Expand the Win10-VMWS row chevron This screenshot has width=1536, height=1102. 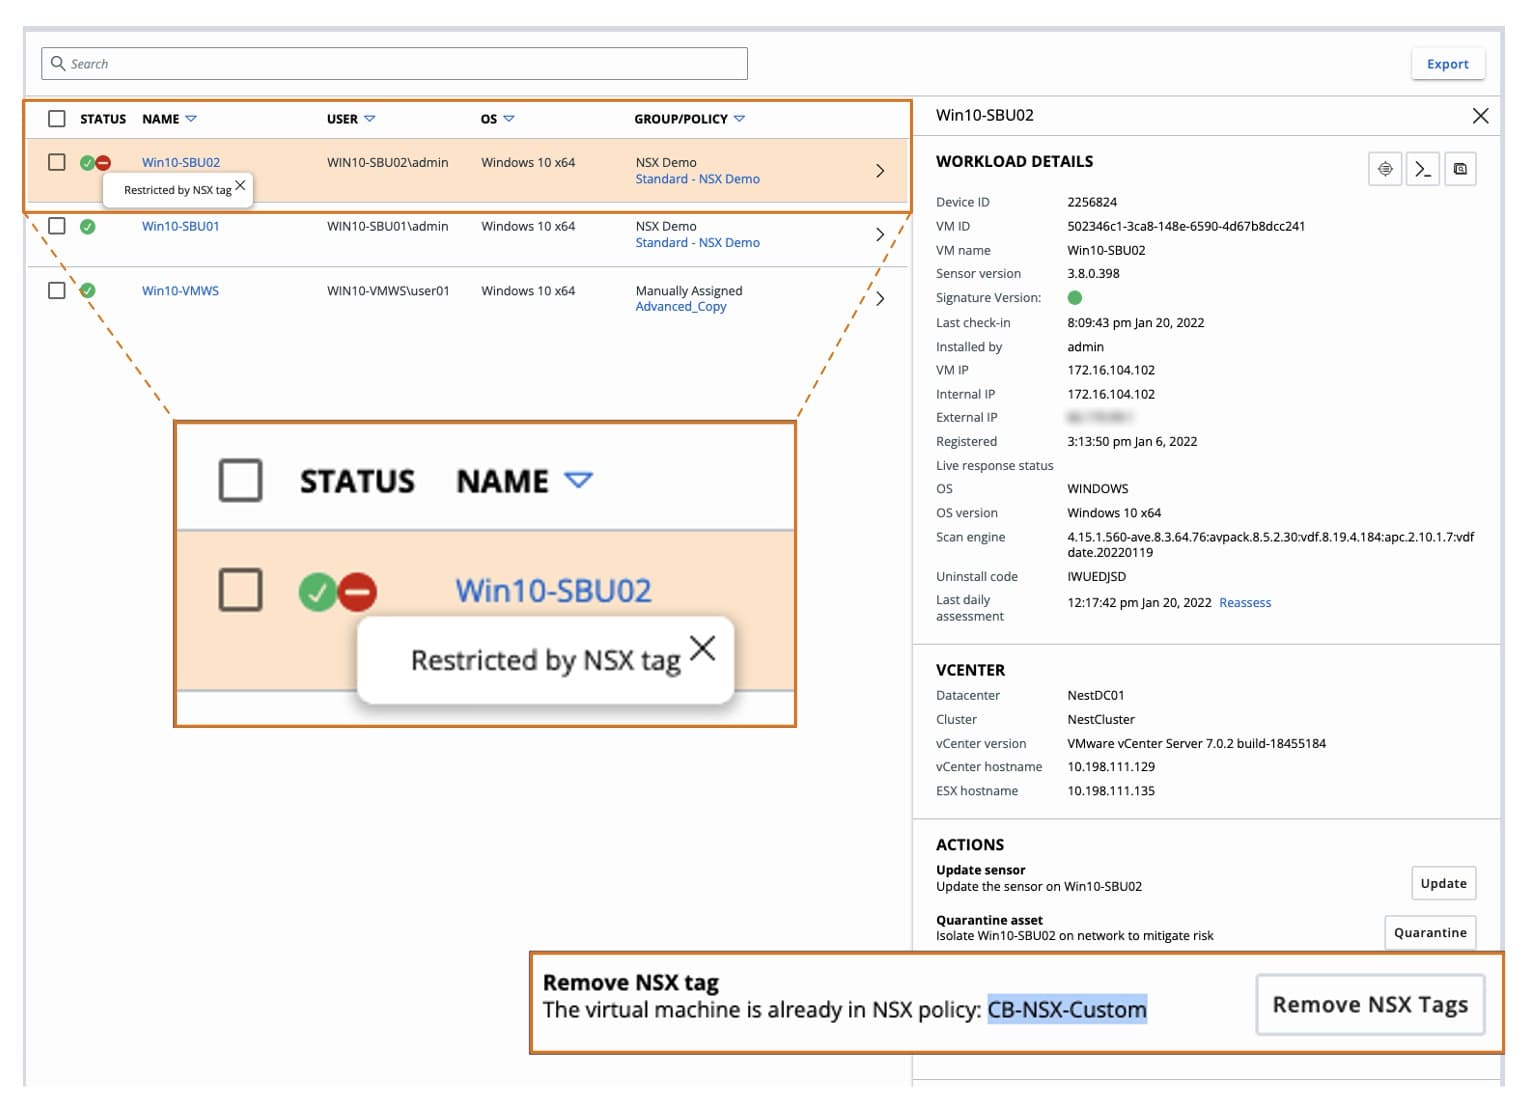[x=880, y=298]
